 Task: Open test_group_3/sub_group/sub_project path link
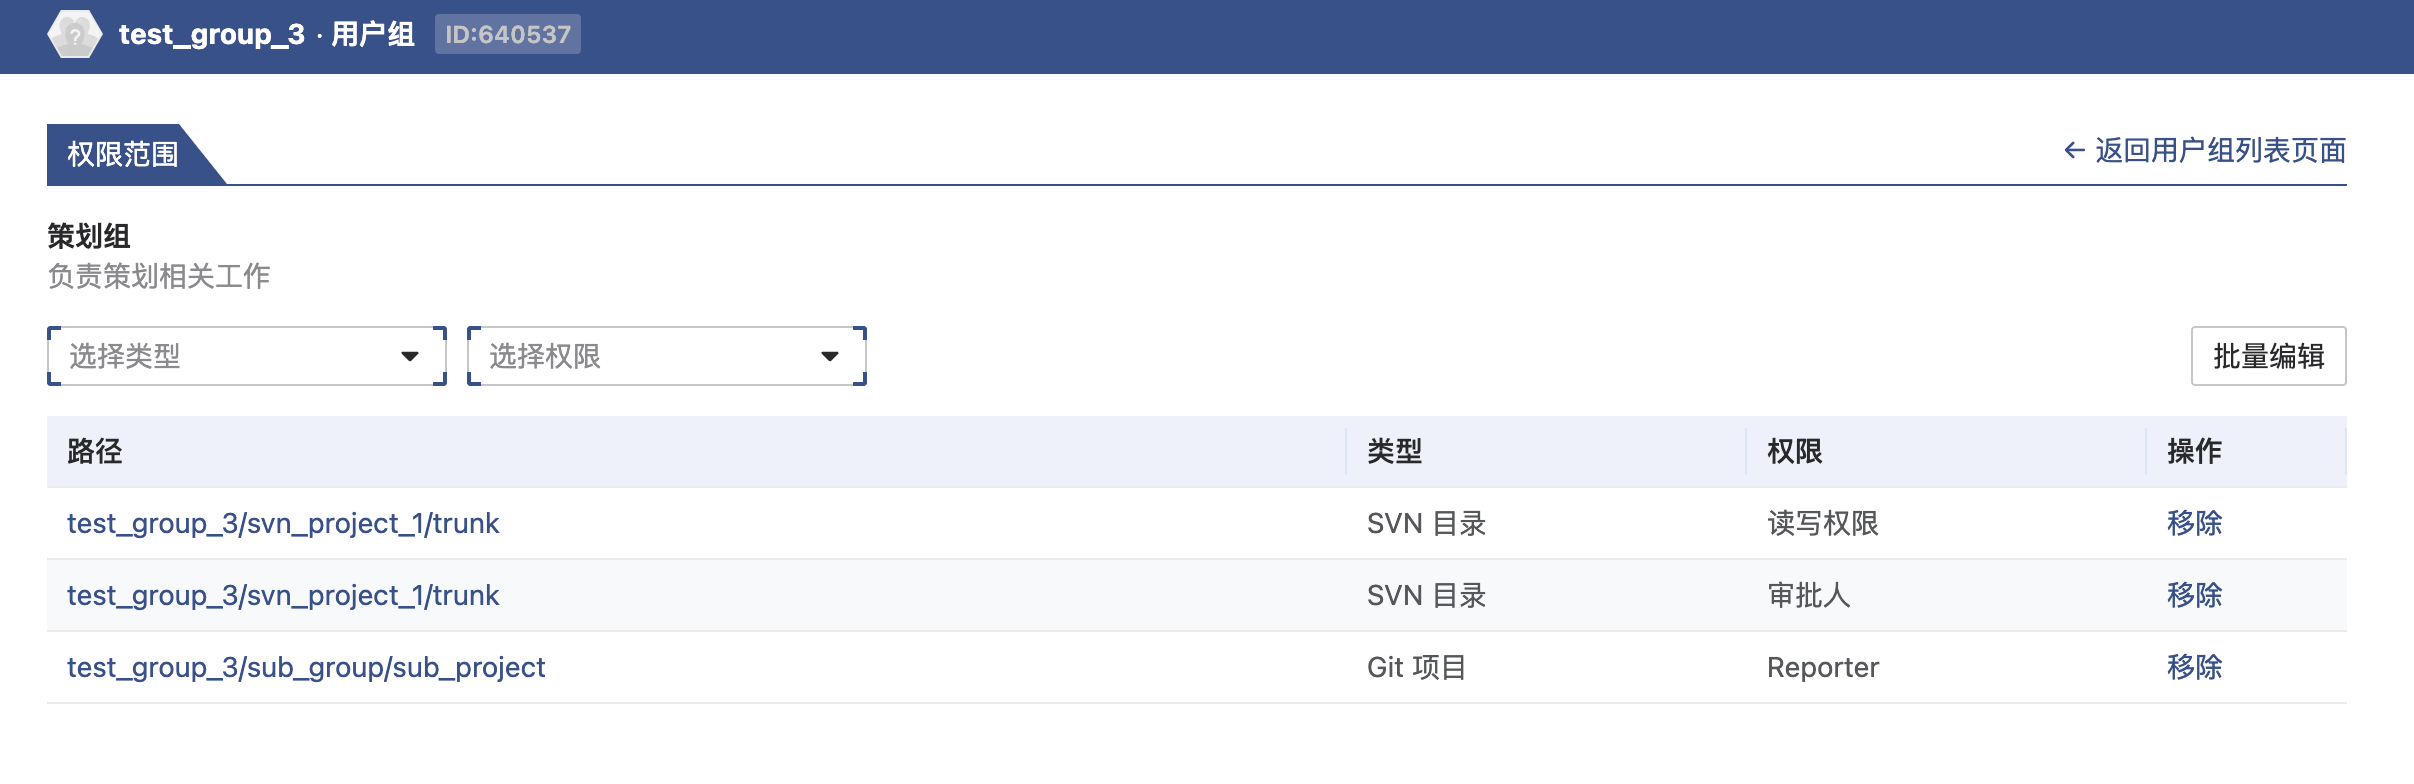pos(306,667)
